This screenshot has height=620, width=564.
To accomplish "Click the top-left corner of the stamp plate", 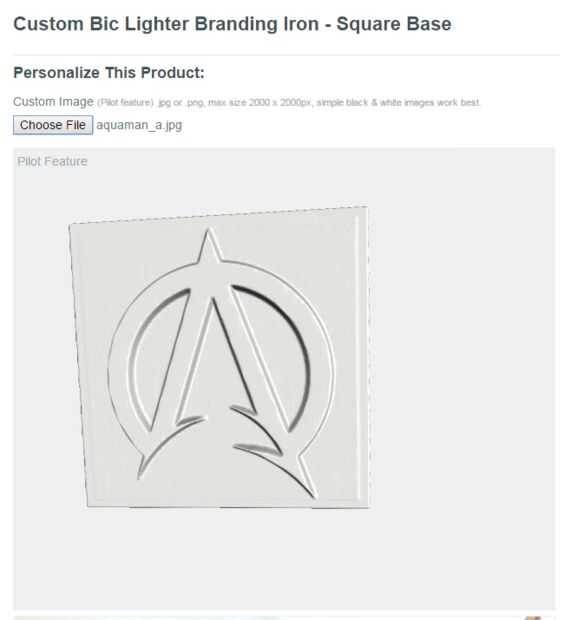I will [70, 225].
